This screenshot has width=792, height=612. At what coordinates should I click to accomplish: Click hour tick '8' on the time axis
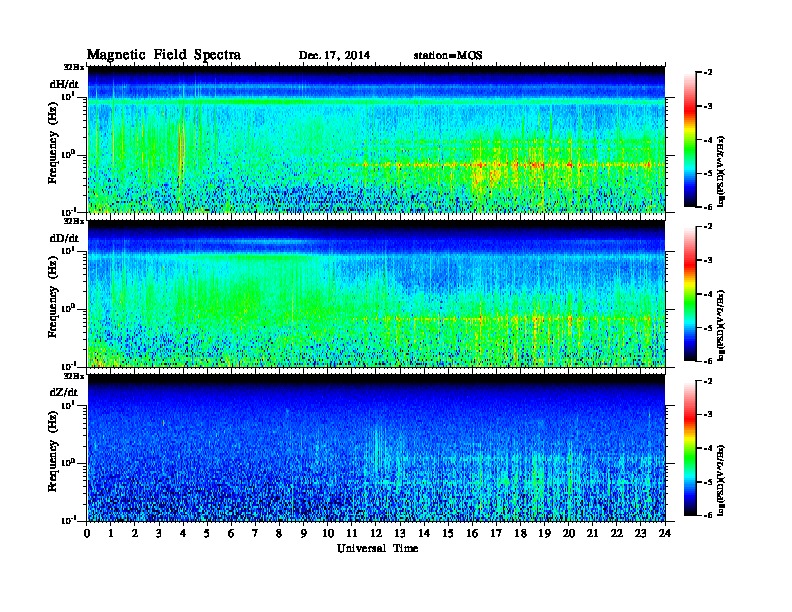pos(280,534)
